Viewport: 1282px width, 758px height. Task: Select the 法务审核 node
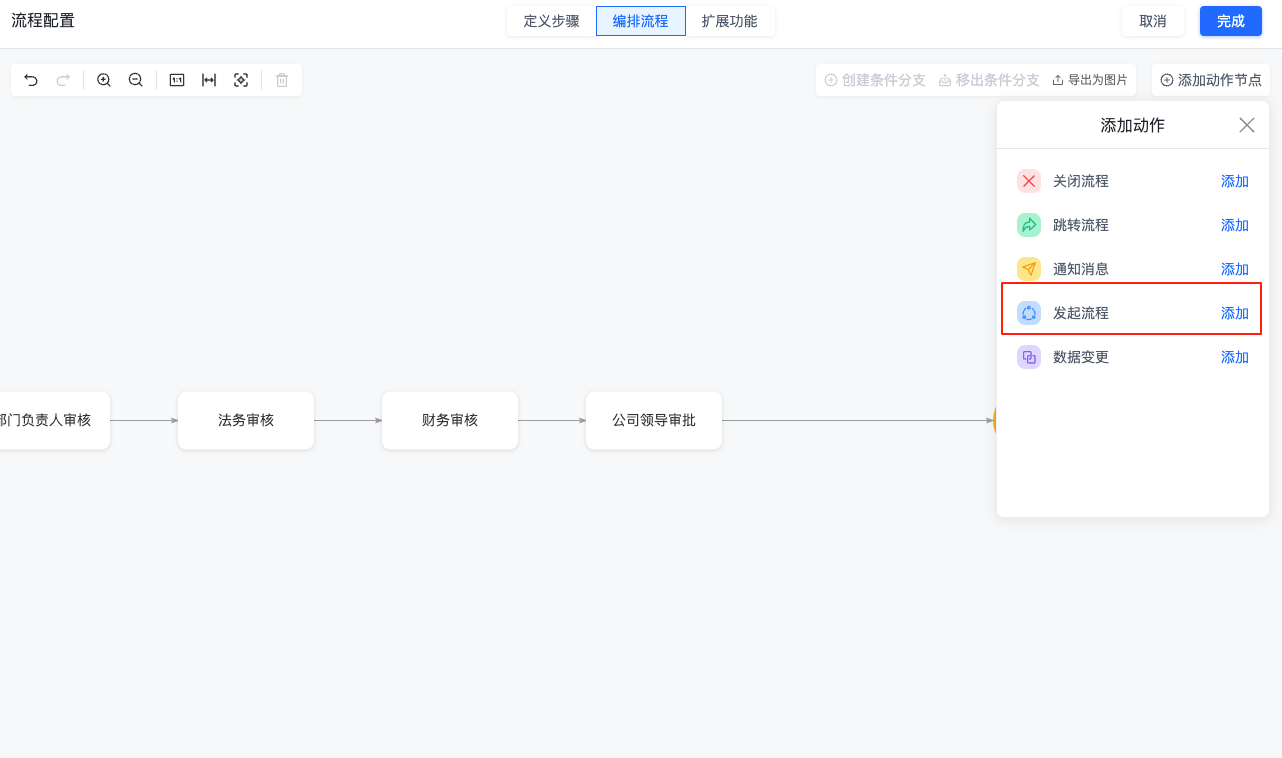[246, 420]
